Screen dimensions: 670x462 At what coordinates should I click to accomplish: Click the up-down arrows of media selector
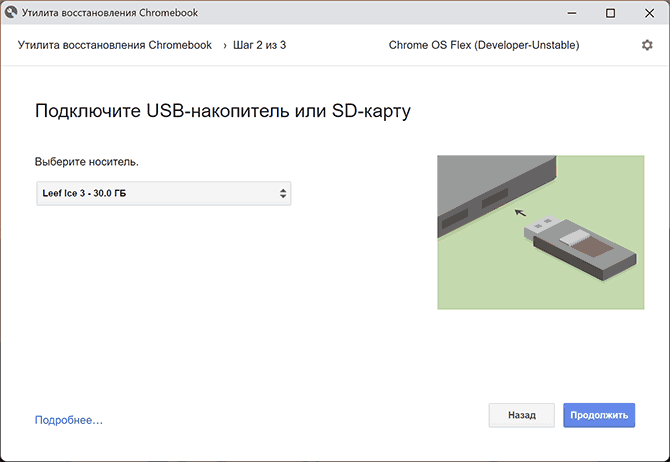(x=283, y=194)
